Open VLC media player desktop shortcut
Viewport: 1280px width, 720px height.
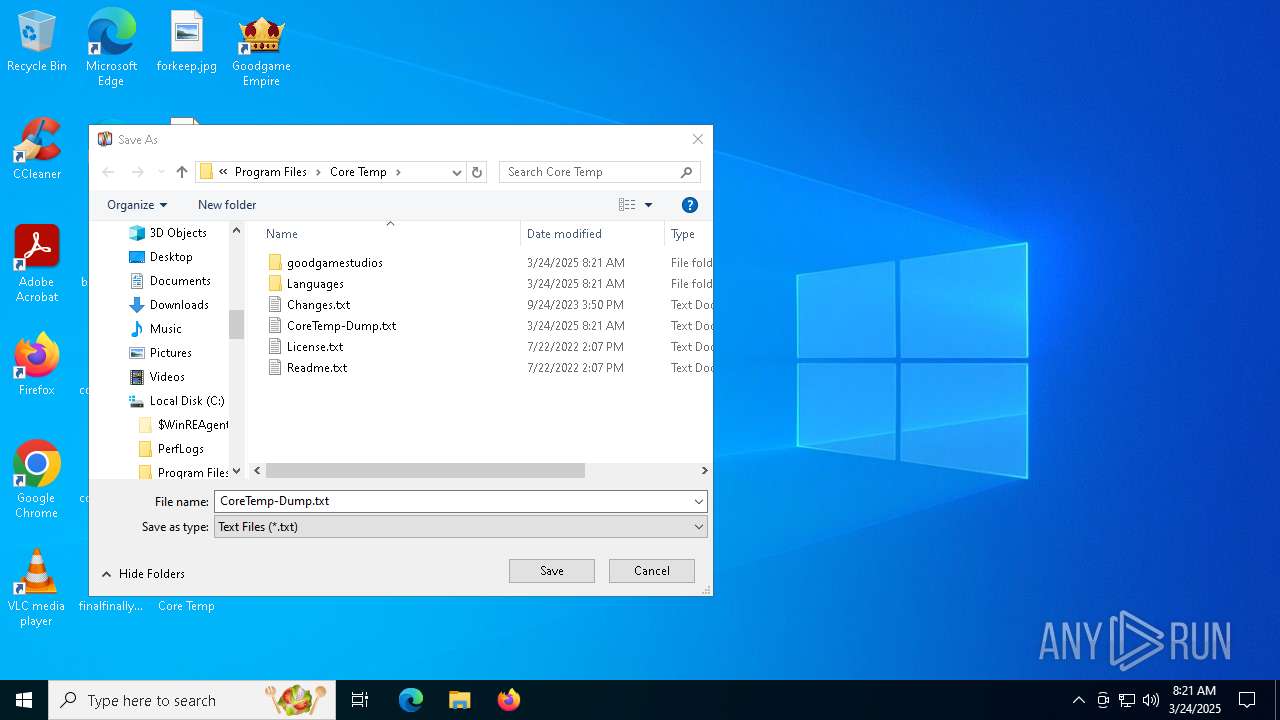37,588
